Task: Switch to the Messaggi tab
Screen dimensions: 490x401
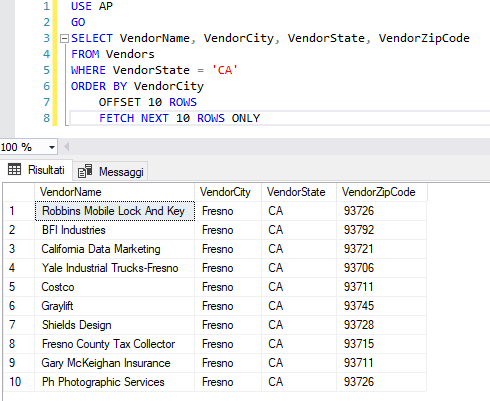Action: (110, 172)
